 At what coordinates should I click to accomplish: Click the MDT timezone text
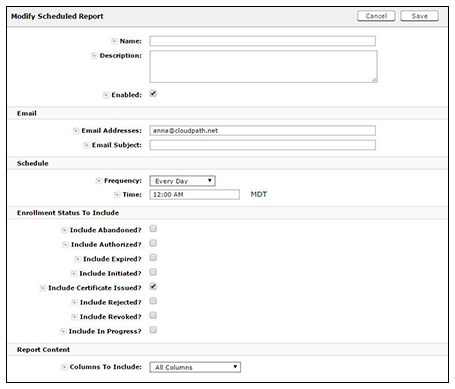(x=259, y=194)
